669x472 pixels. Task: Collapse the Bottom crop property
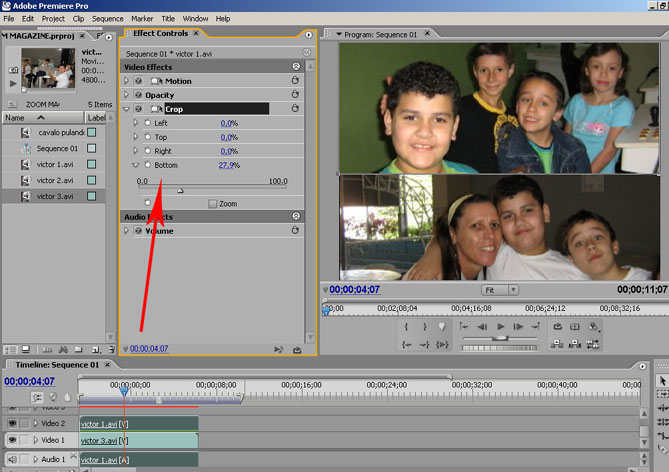tap(136, 165)
